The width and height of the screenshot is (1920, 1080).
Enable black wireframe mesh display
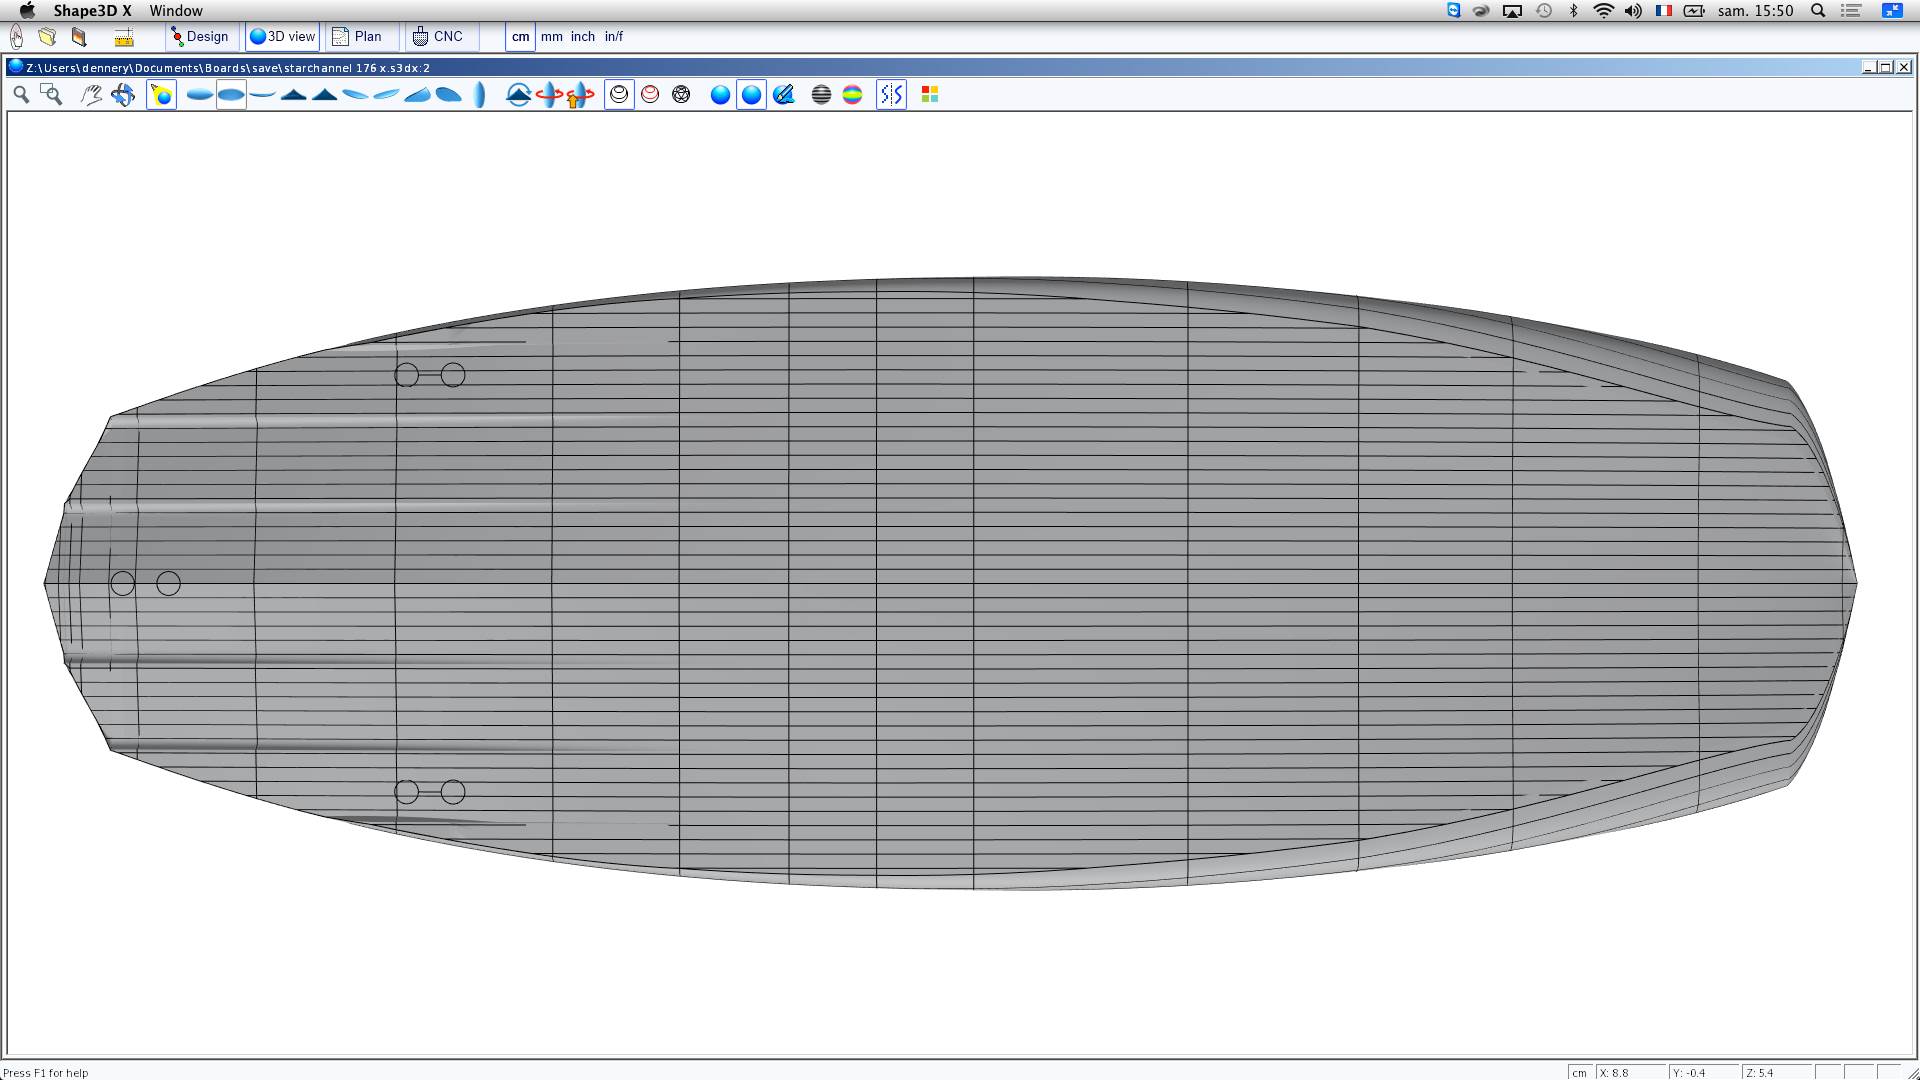click(619, 95)
